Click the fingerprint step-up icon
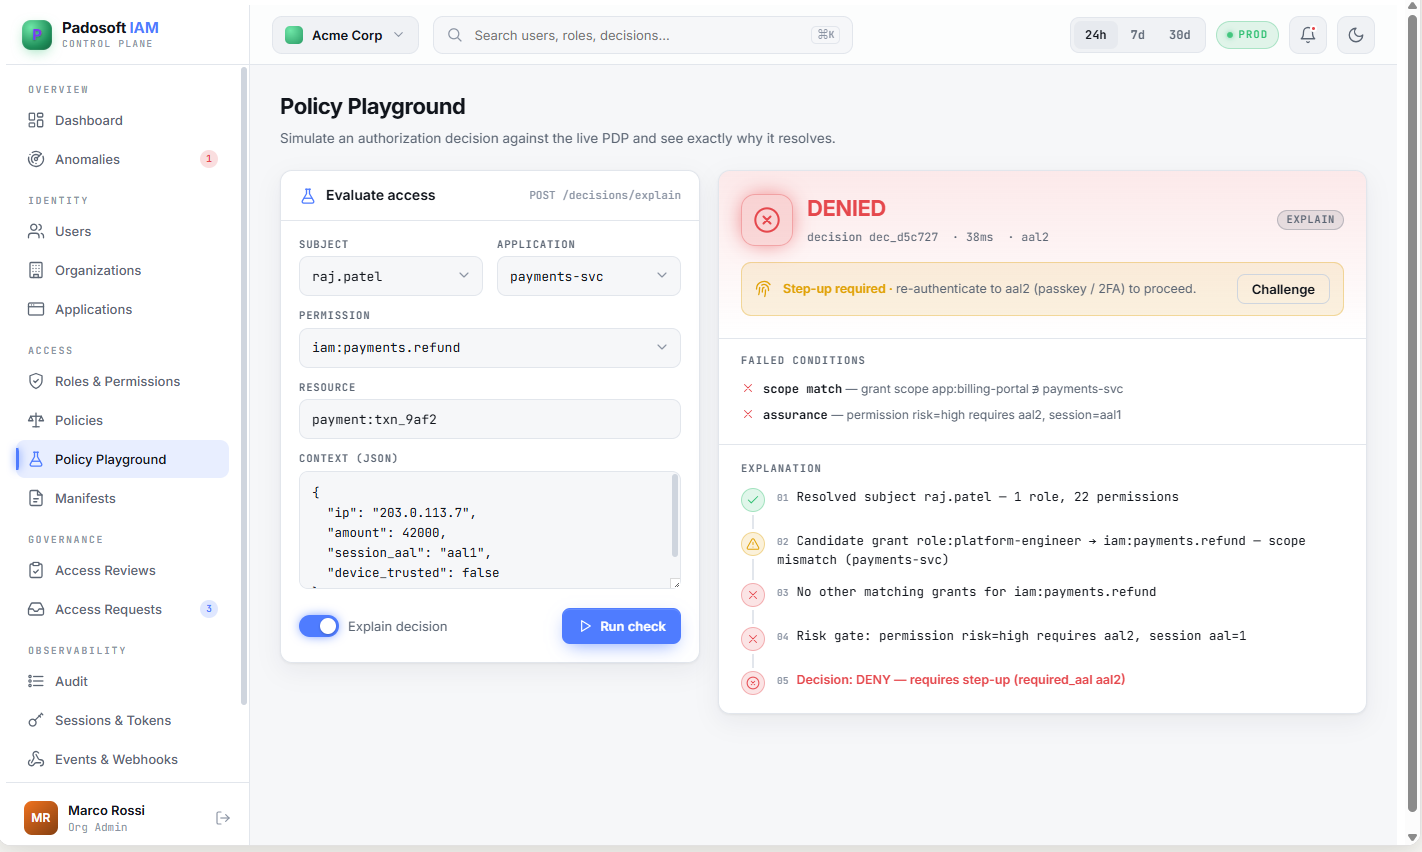The width and height of the screenshot is (1422, 852). tap(763, 289)
